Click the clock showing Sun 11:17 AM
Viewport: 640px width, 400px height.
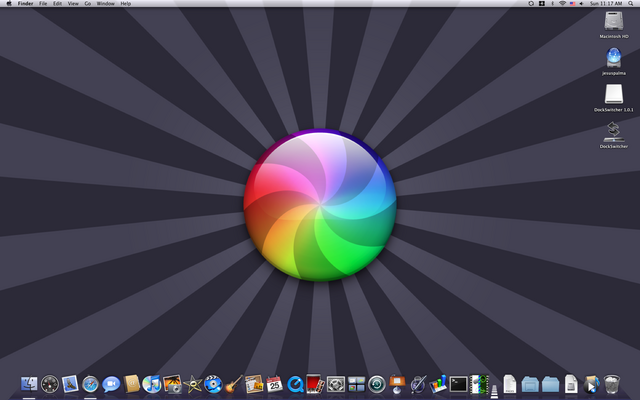[606, 3]
